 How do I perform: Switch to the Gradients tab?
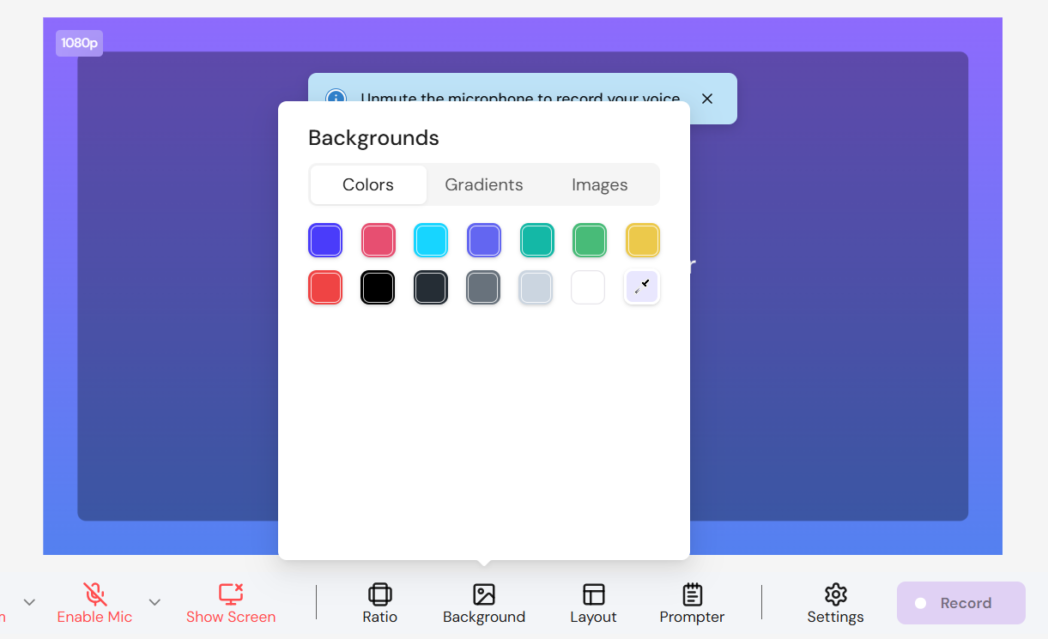(484, 184)
